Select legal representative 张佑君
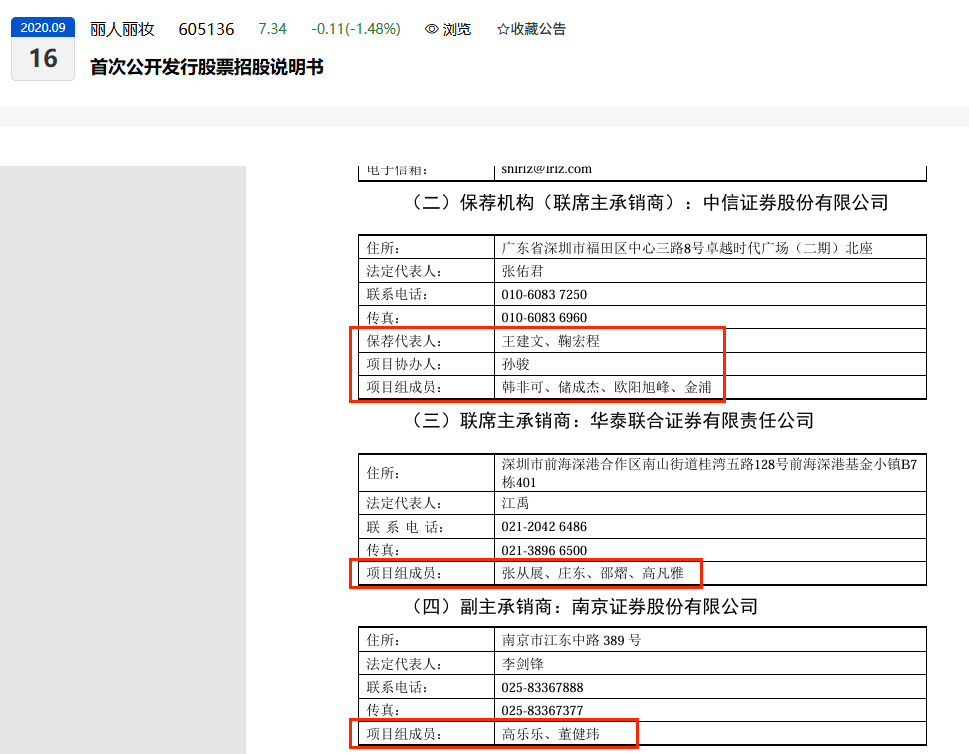The image size is (969, 754). (522, 271)
